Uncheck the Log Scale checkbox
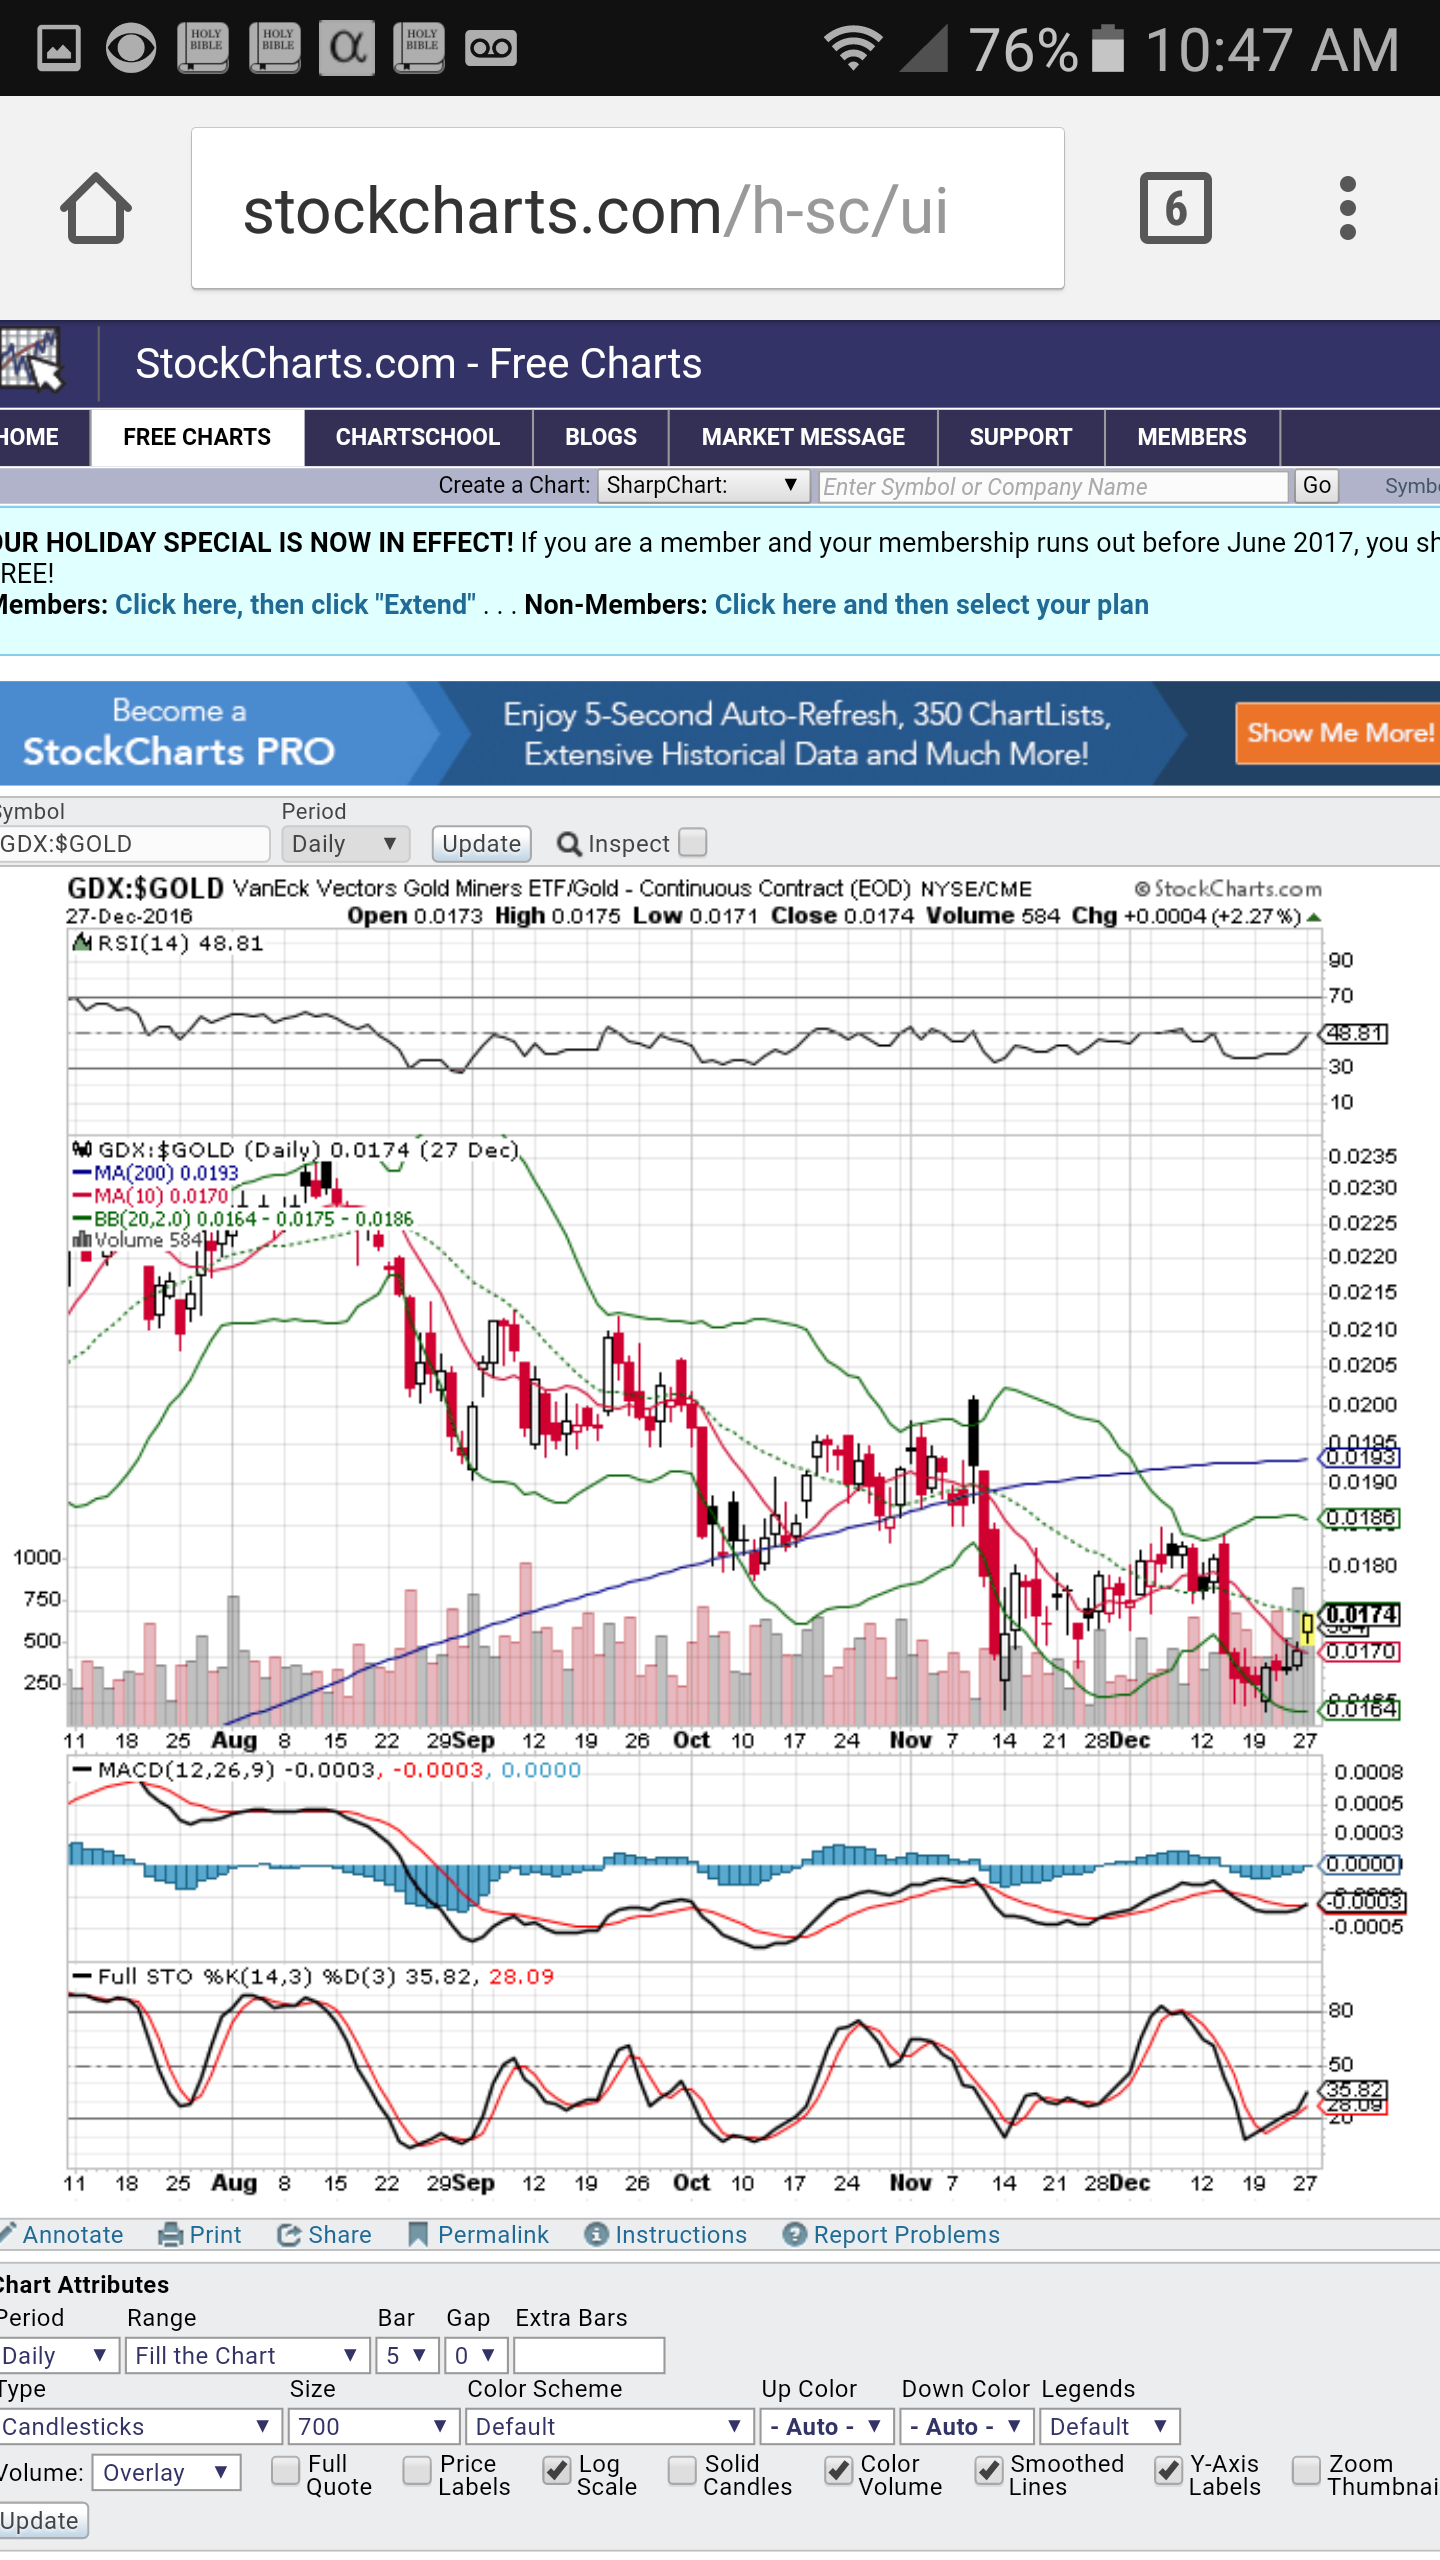This screenshot has width=1440, height=2560. coord(557,2470)
